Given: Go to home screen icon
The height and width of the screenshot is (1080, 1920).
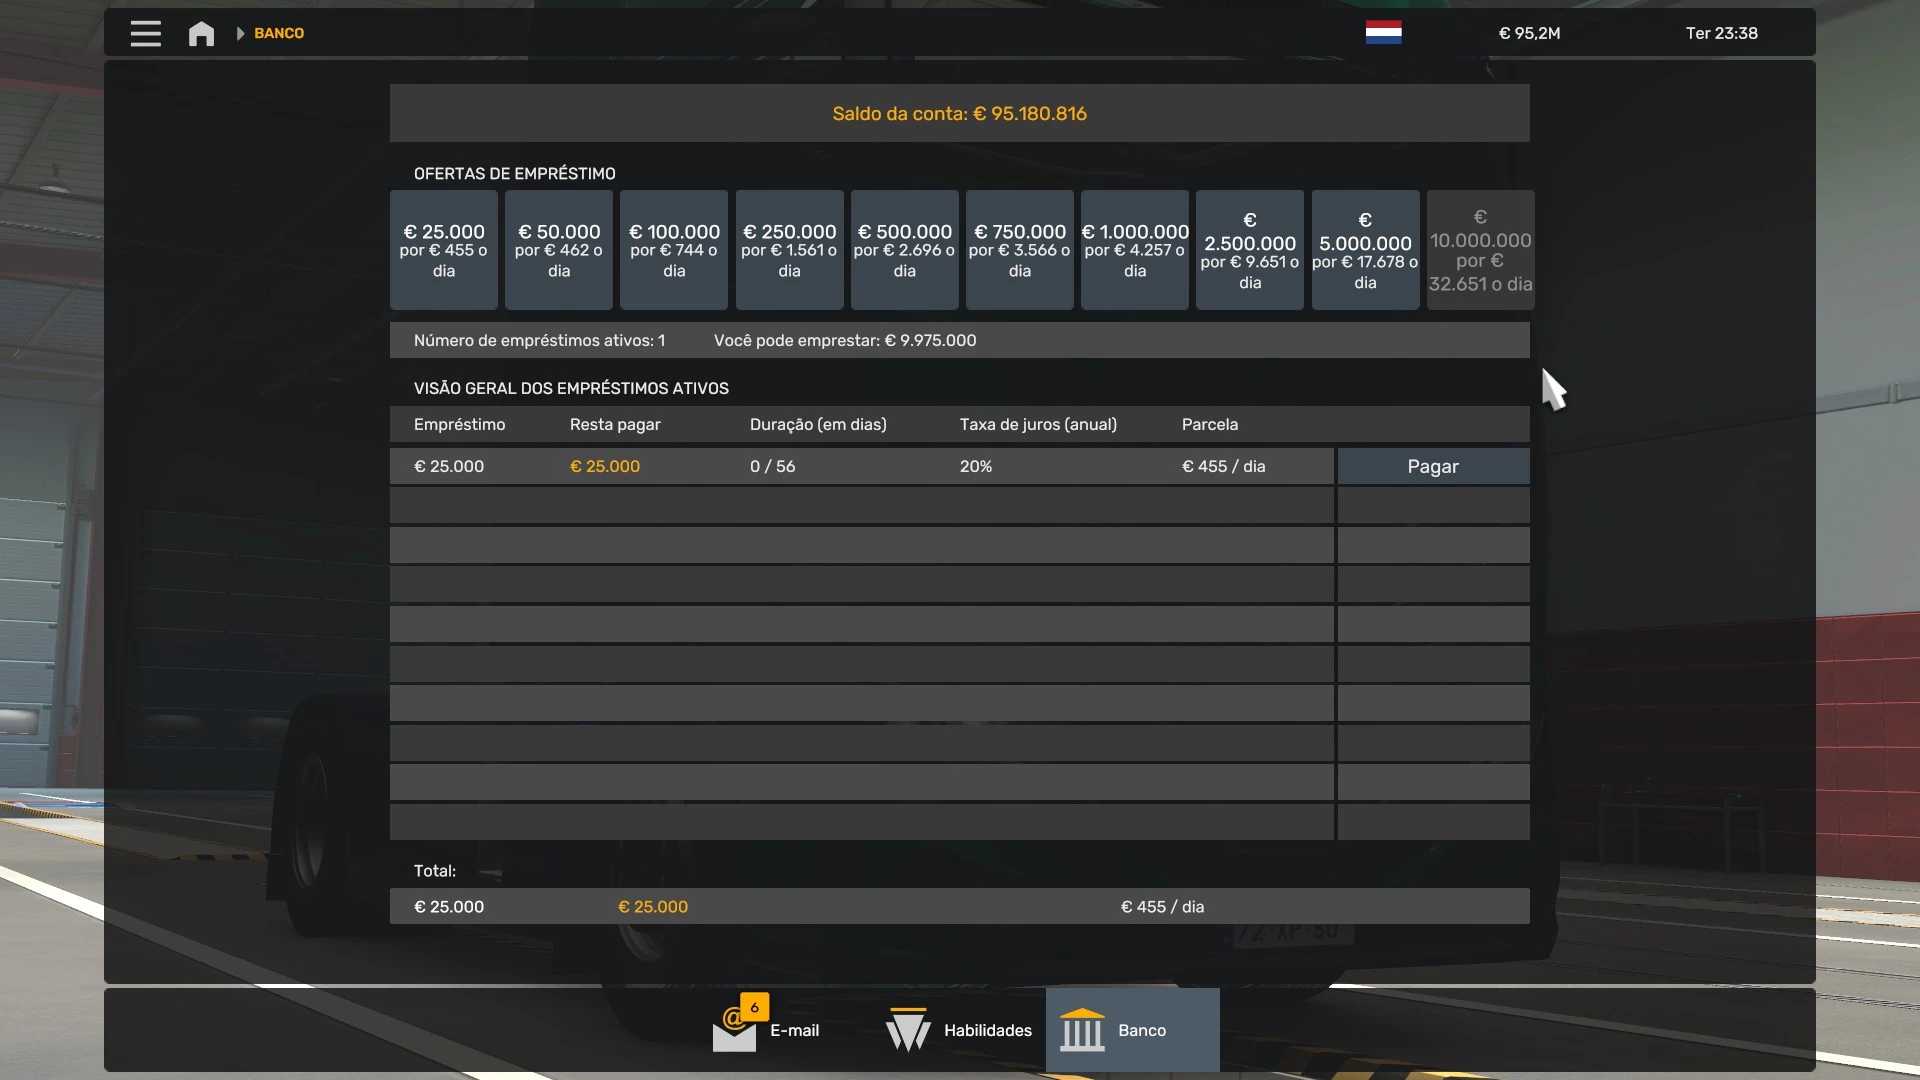Looking at the screenshot, I should [x=201, y=33].
